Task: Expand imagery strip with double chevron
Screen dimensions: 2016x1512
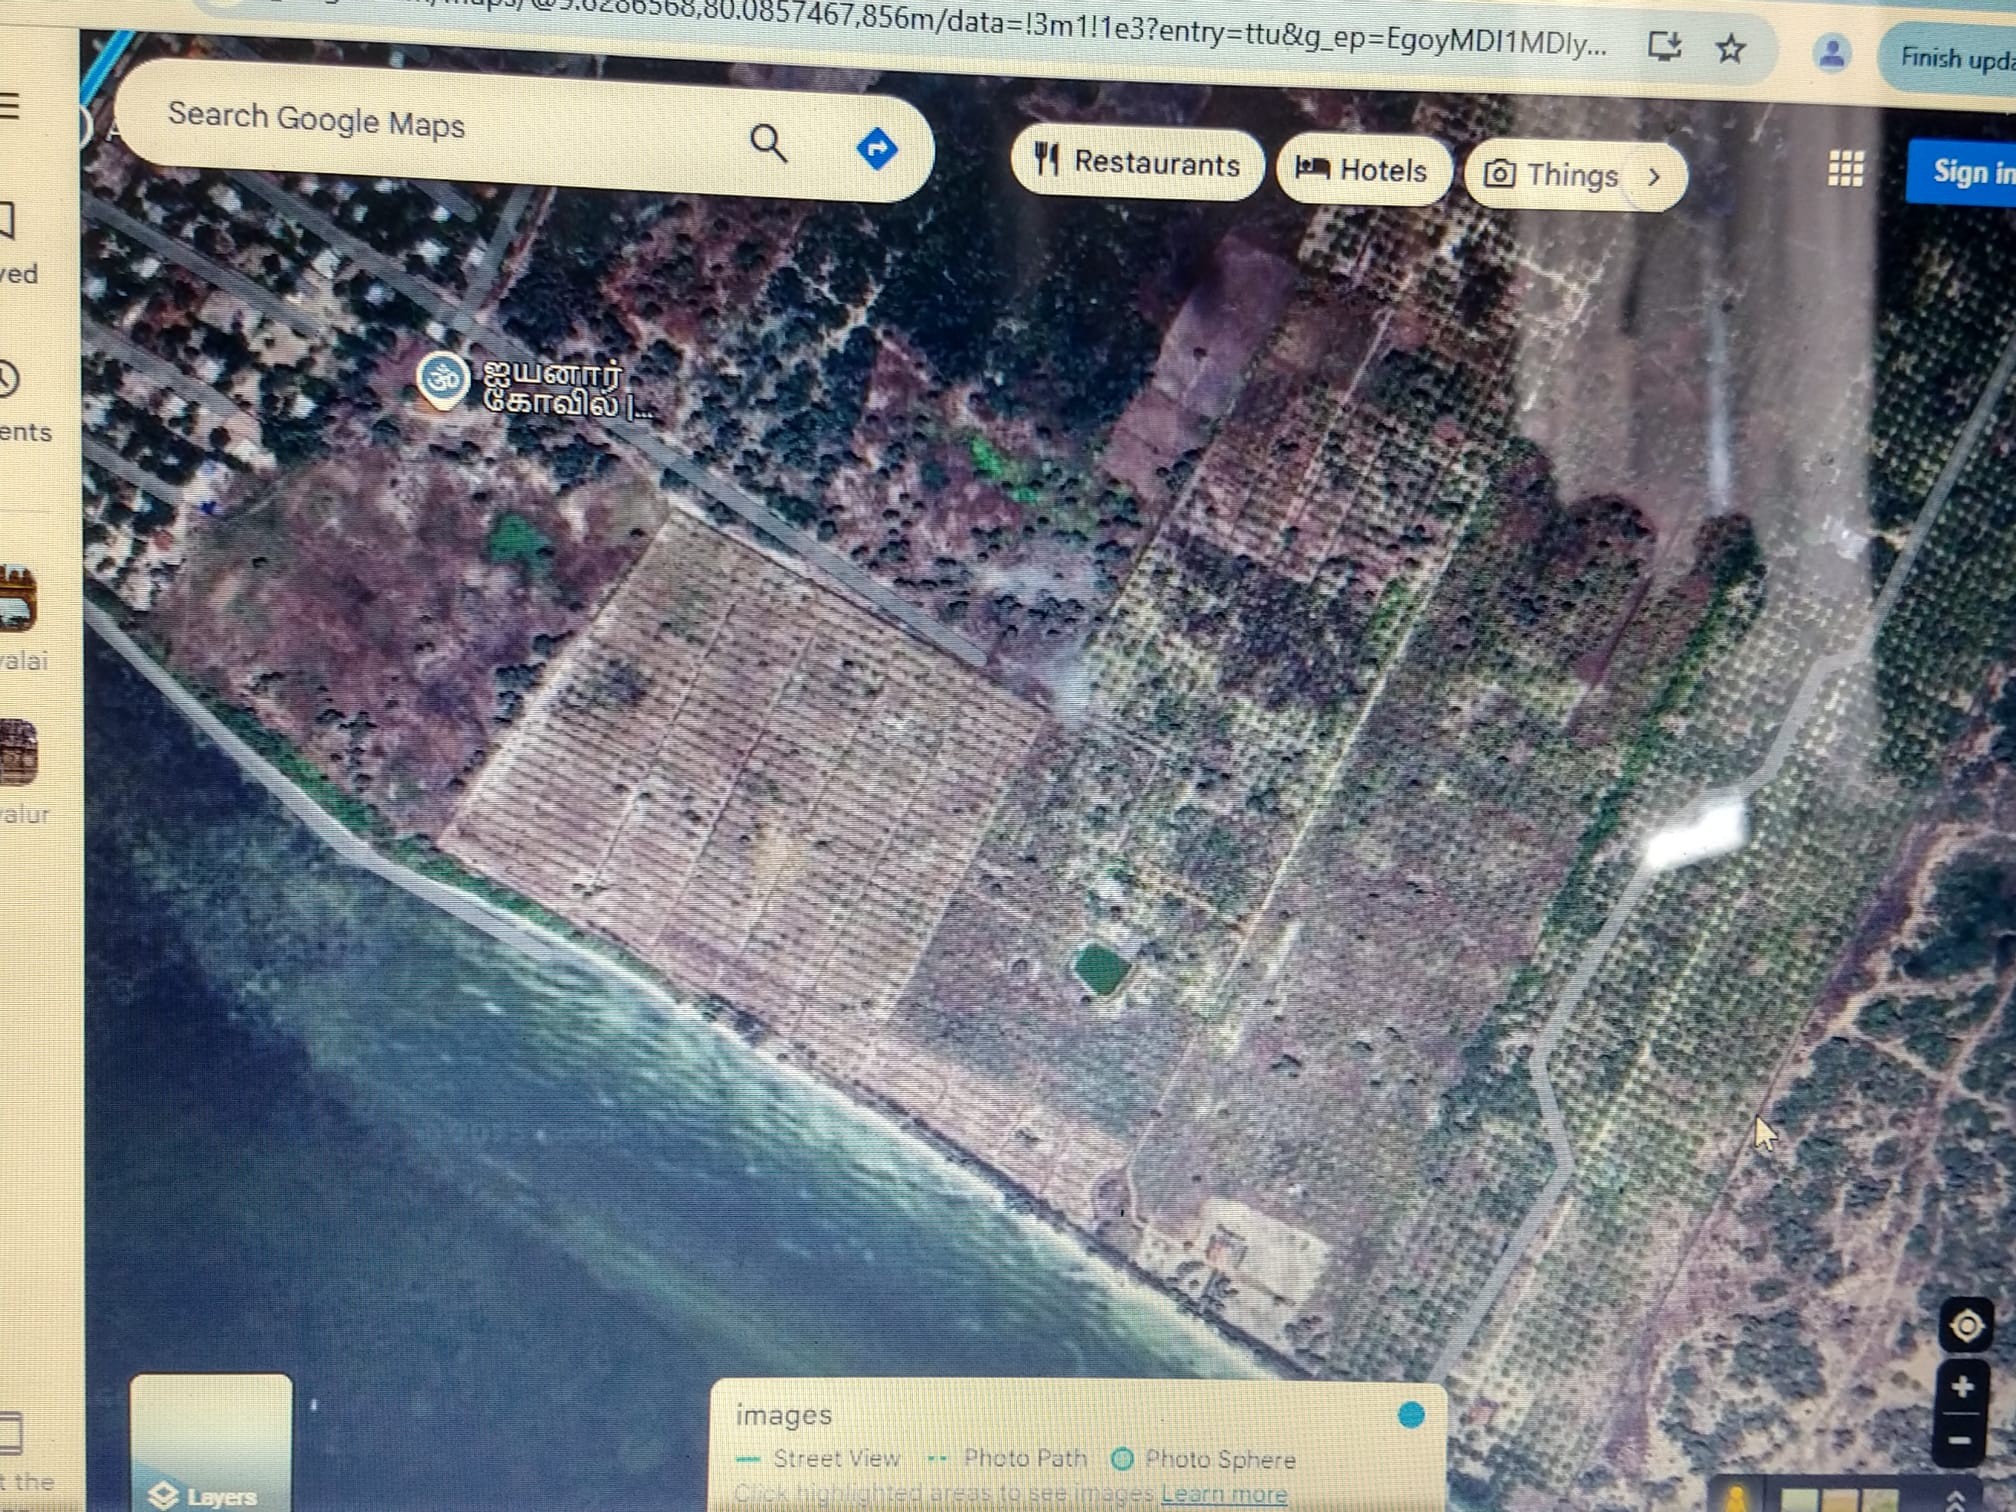Action: [x=1957, y=1501]
